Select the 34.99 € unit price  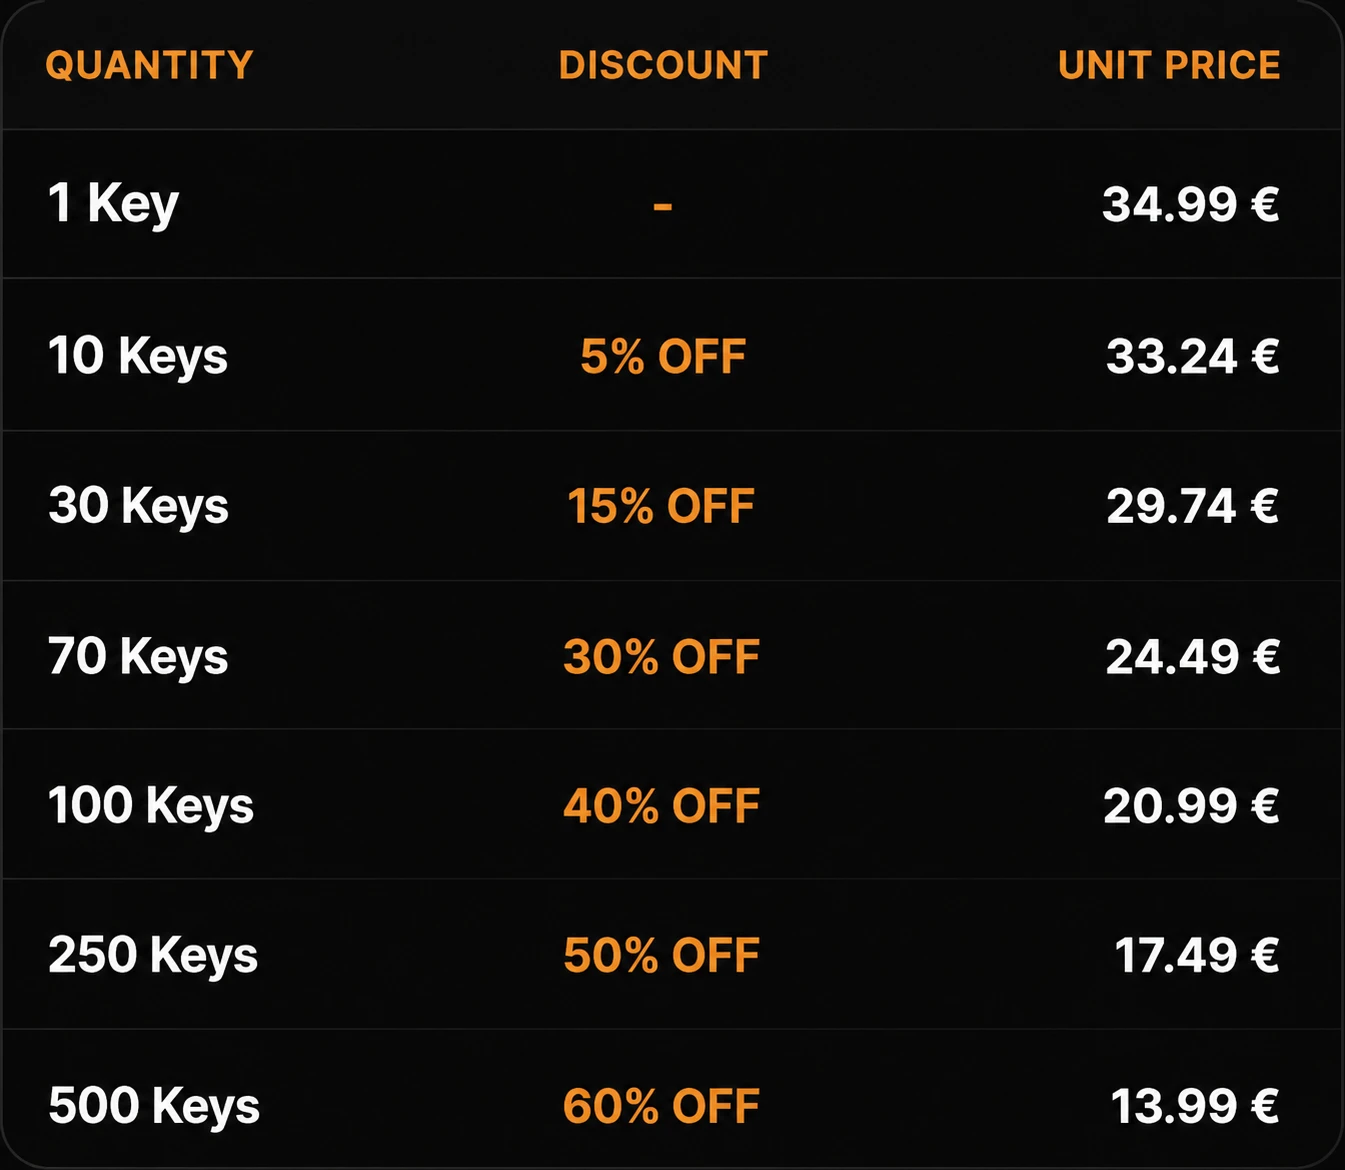1191,204
